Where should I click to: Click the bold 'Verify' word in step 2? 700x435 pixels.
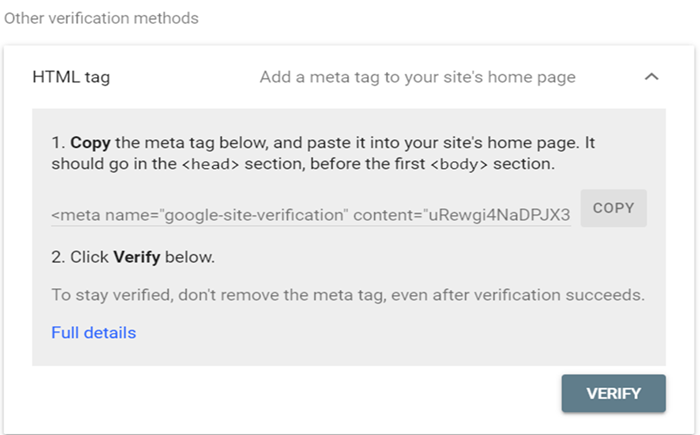click(x=137, y=257)
